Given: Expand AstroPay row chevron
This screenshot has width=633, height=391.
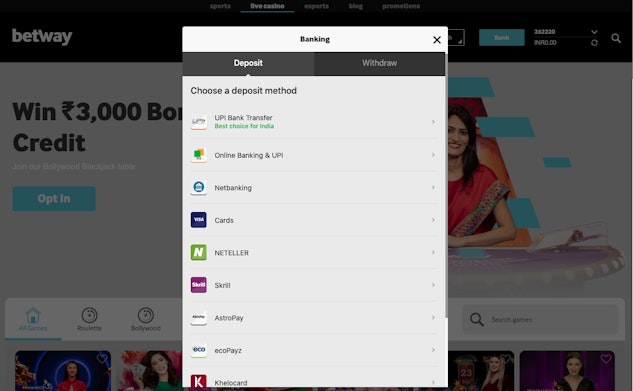Looking at the screenshot, I should (x=433, y=318).
